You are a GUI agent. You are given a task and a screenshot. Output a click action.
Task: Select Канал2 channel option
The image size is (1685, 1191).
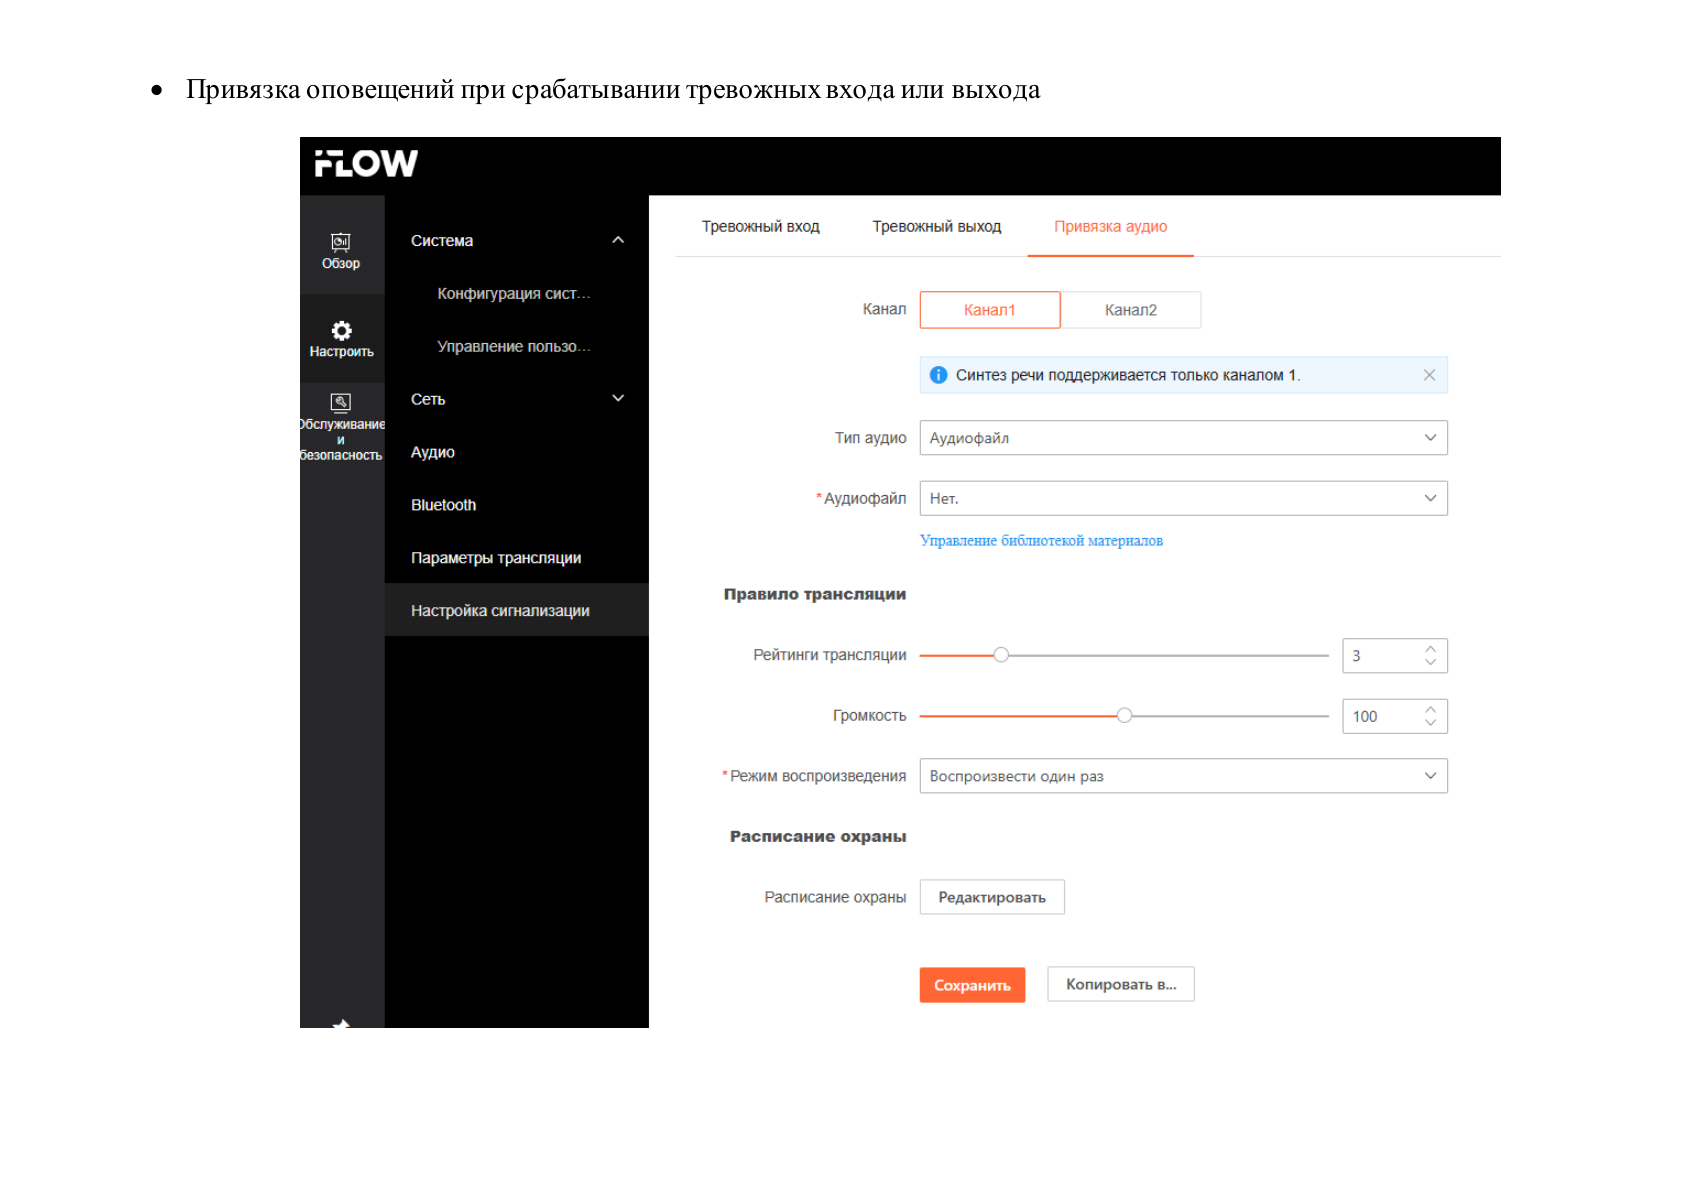(1131, 310)
